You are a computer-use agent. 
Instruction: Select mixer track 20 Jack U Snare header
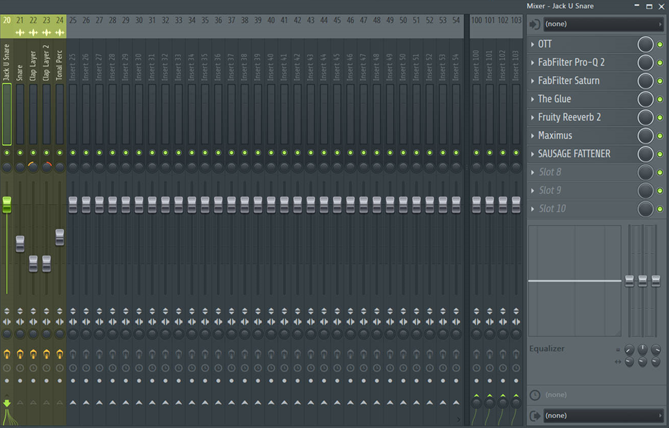coord(7,26)
